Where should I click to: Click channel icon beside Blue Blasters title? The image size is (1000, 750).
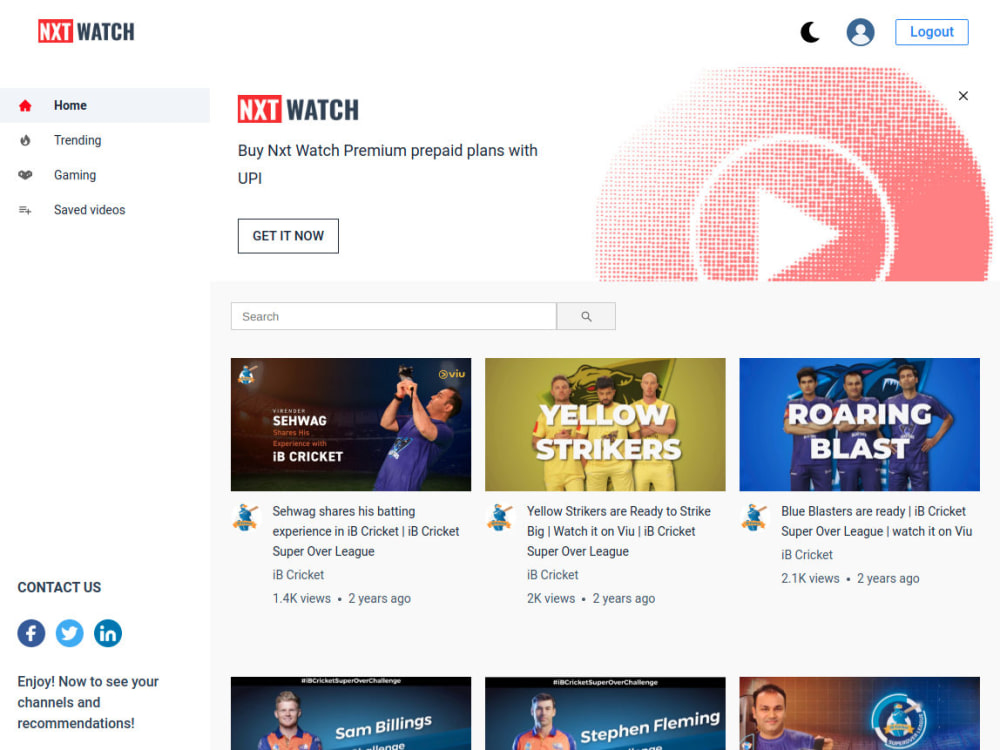click(x=754, y=517)
